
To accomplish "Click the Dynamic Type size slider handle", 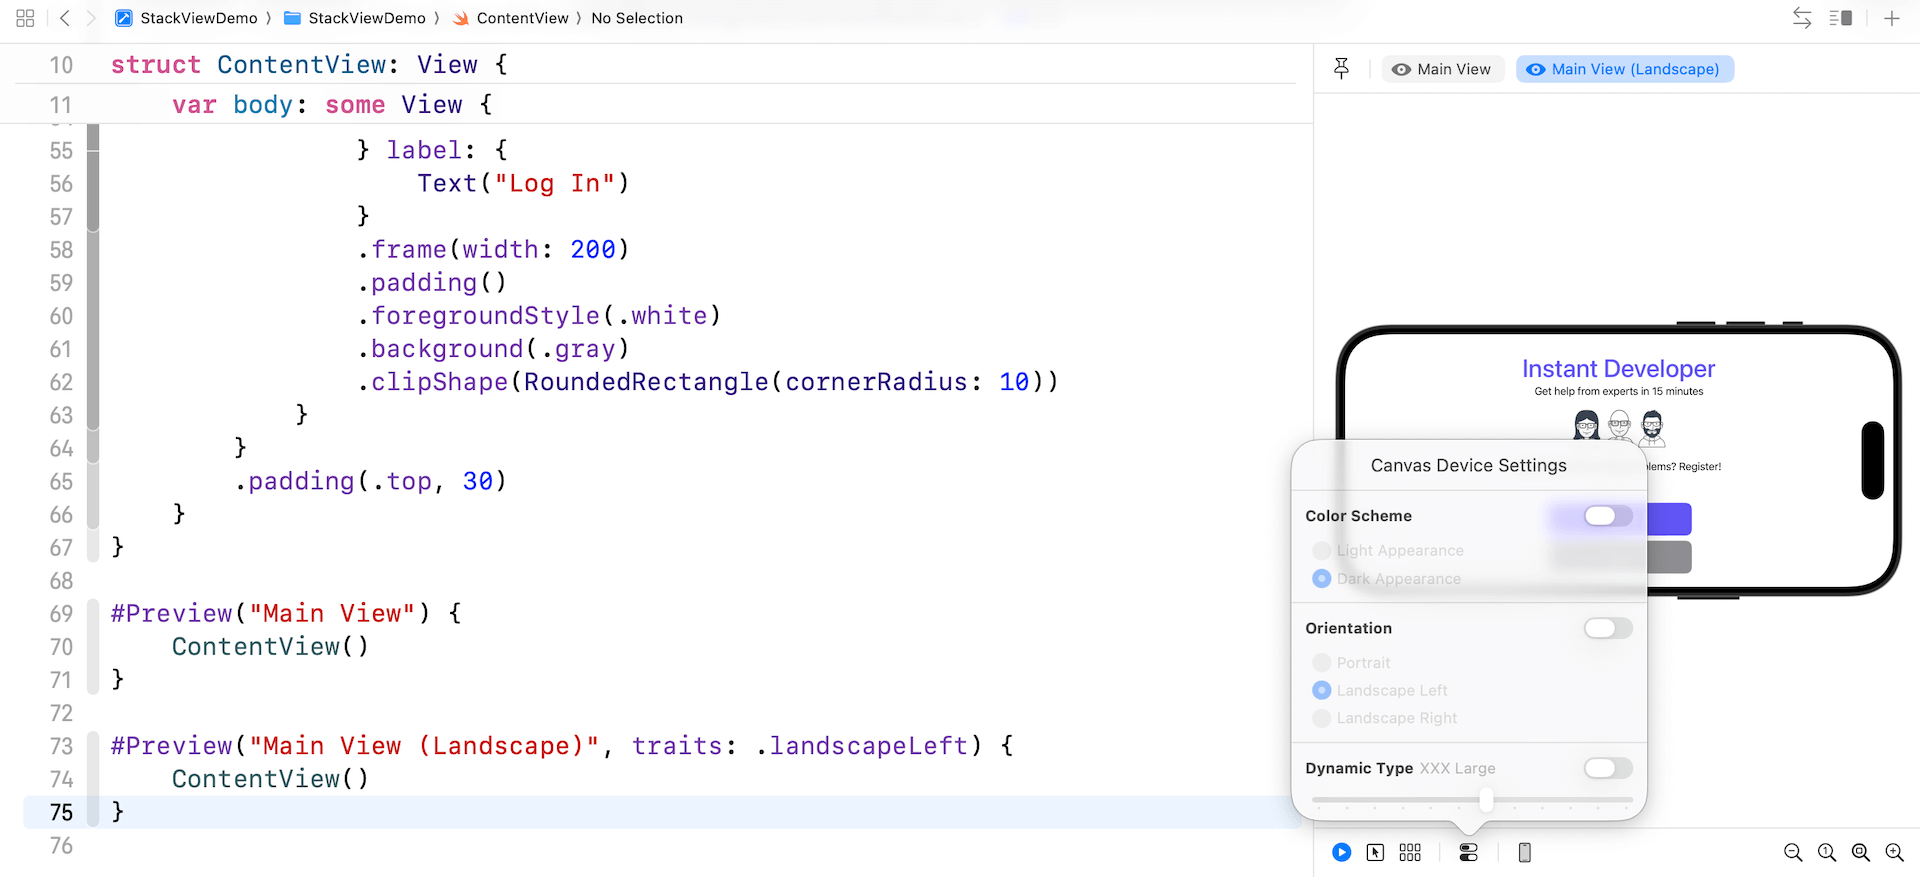I will 1486,800.
